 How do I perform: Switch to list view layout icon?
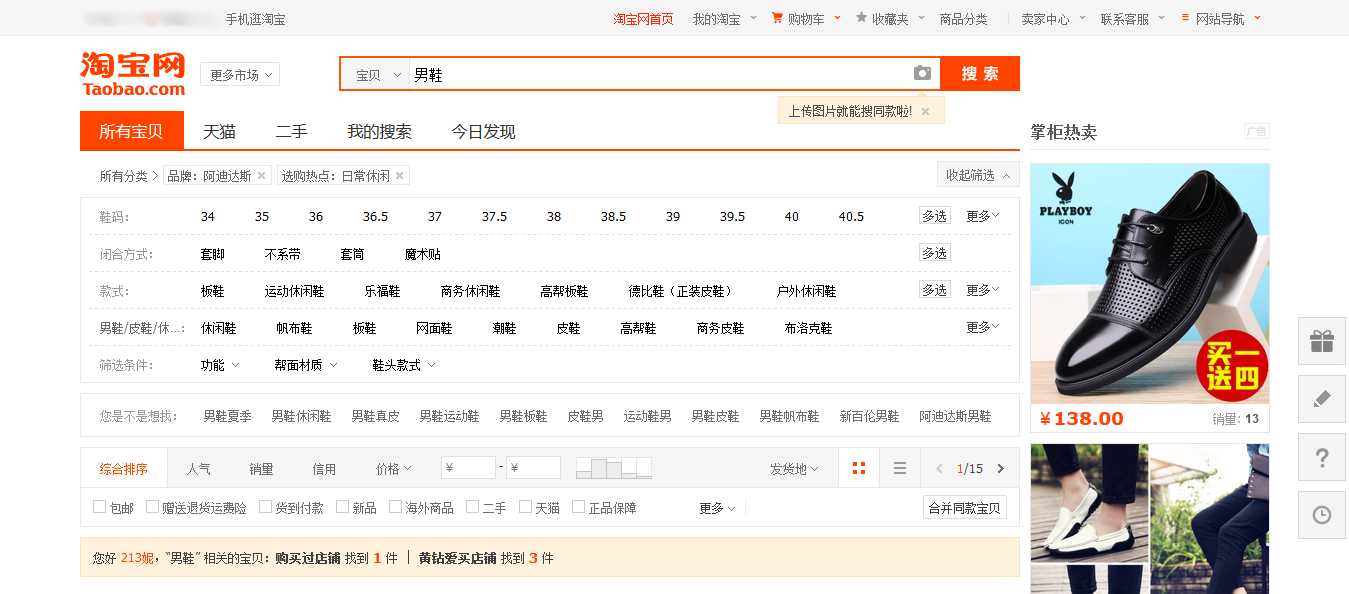[x=900, y=468]
